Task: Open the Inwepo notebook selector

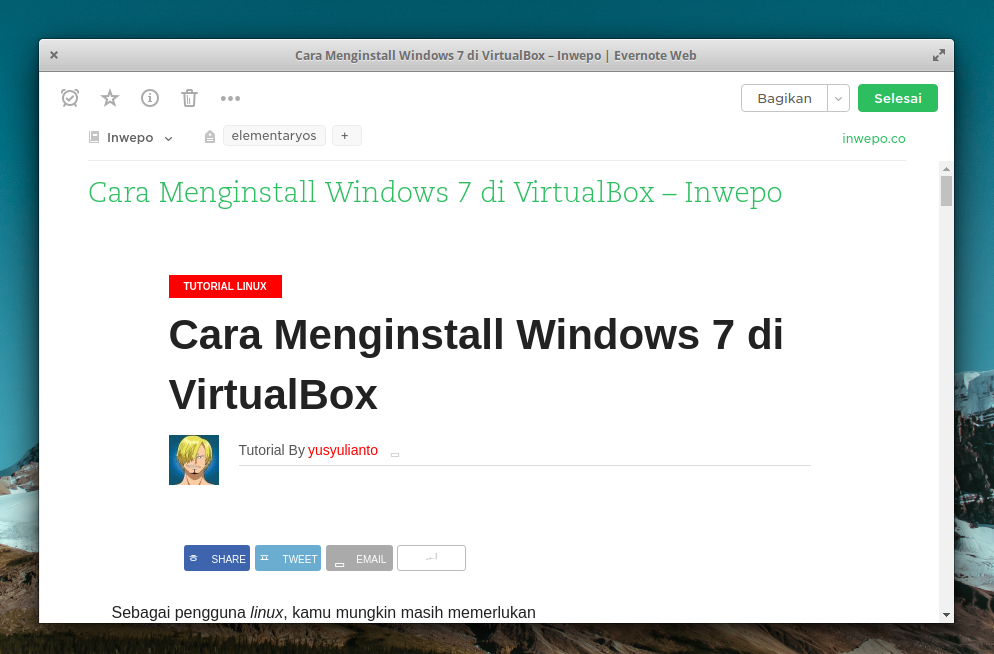Action: pos(139,138)
